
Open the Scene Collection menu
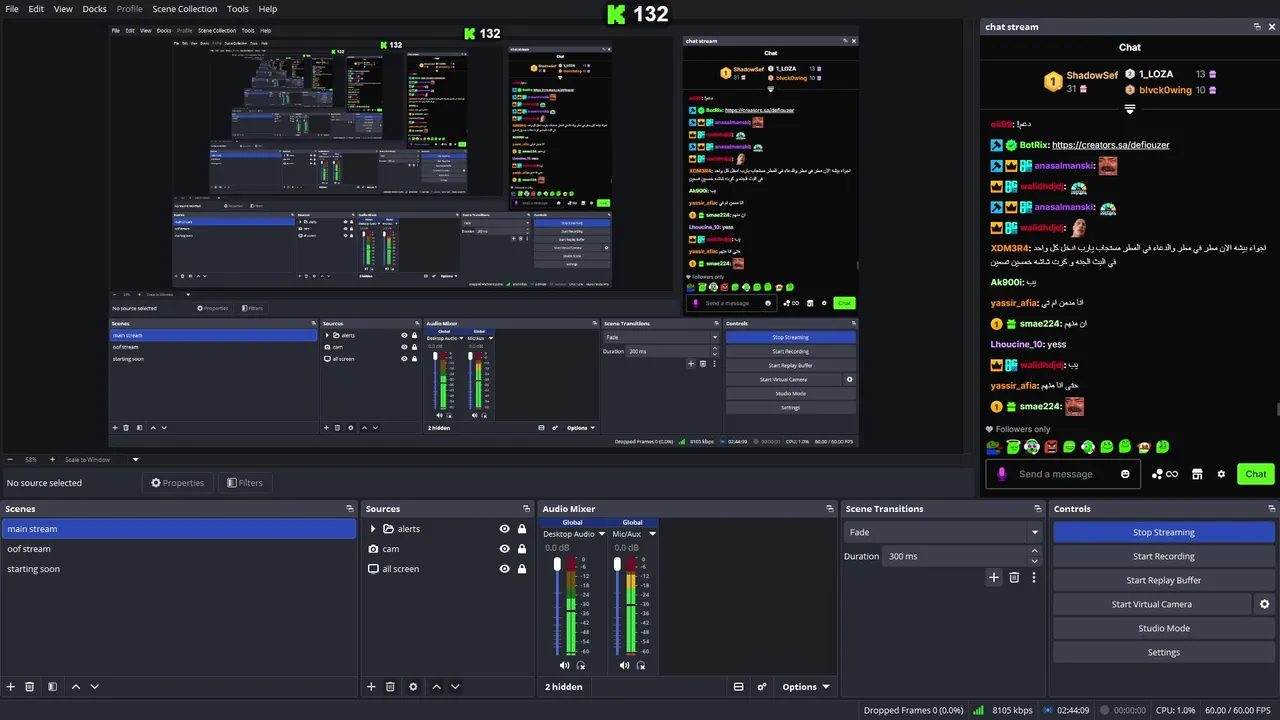pyautogui.click(x=184, y=9)
